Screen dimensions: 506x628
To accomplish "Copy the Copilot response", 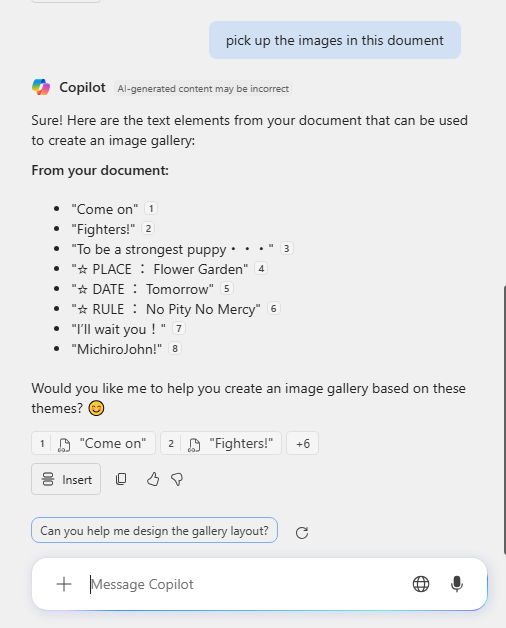I will point(121,479).
